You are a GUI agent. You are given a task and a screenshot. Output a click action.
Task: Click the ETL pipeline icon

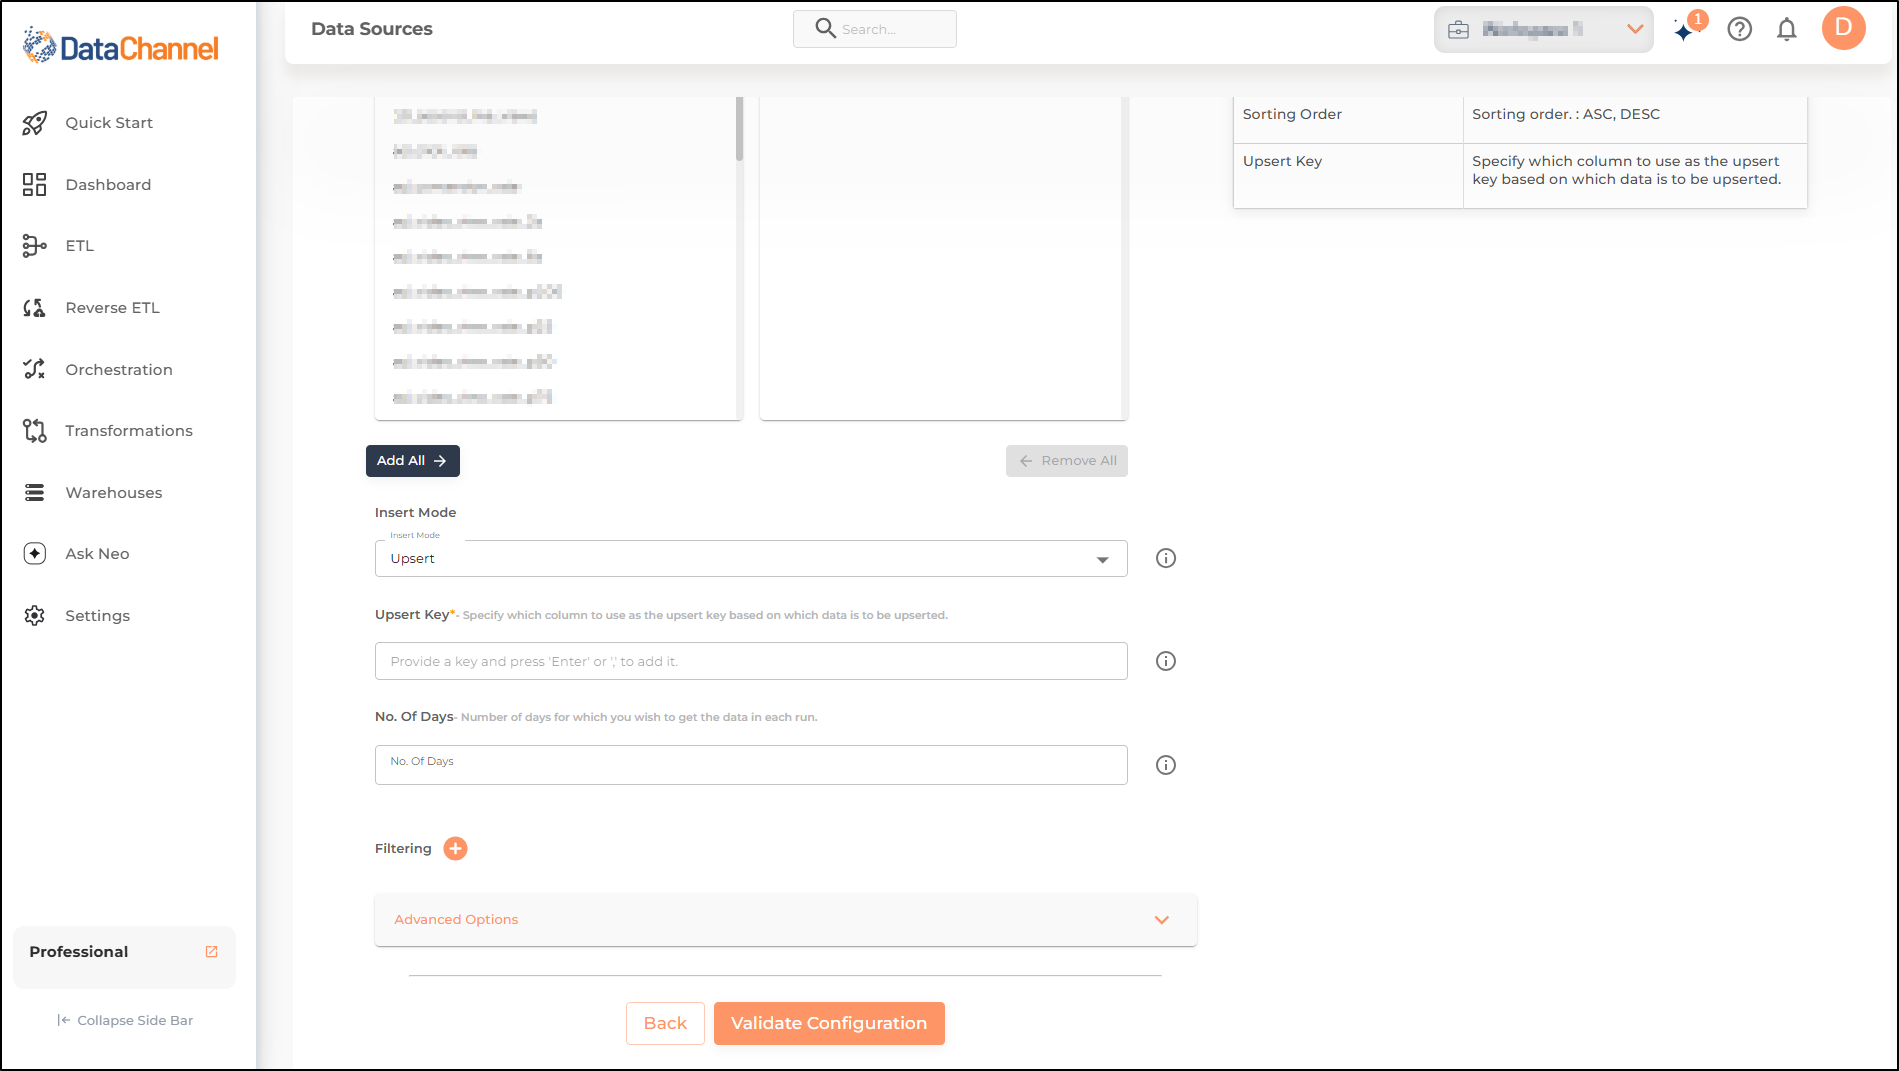point(35,246)
